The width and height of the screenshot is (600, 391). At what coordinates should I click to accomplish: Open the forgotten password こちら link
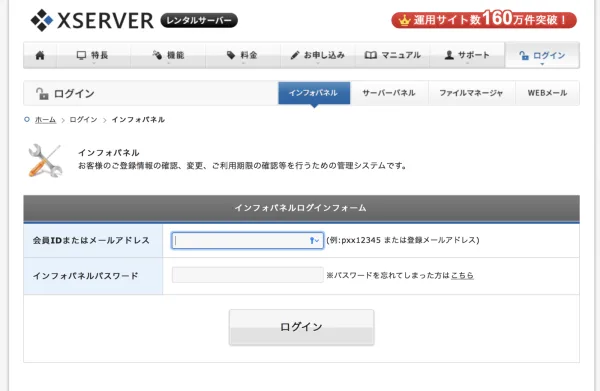click(x=462, y=275)
